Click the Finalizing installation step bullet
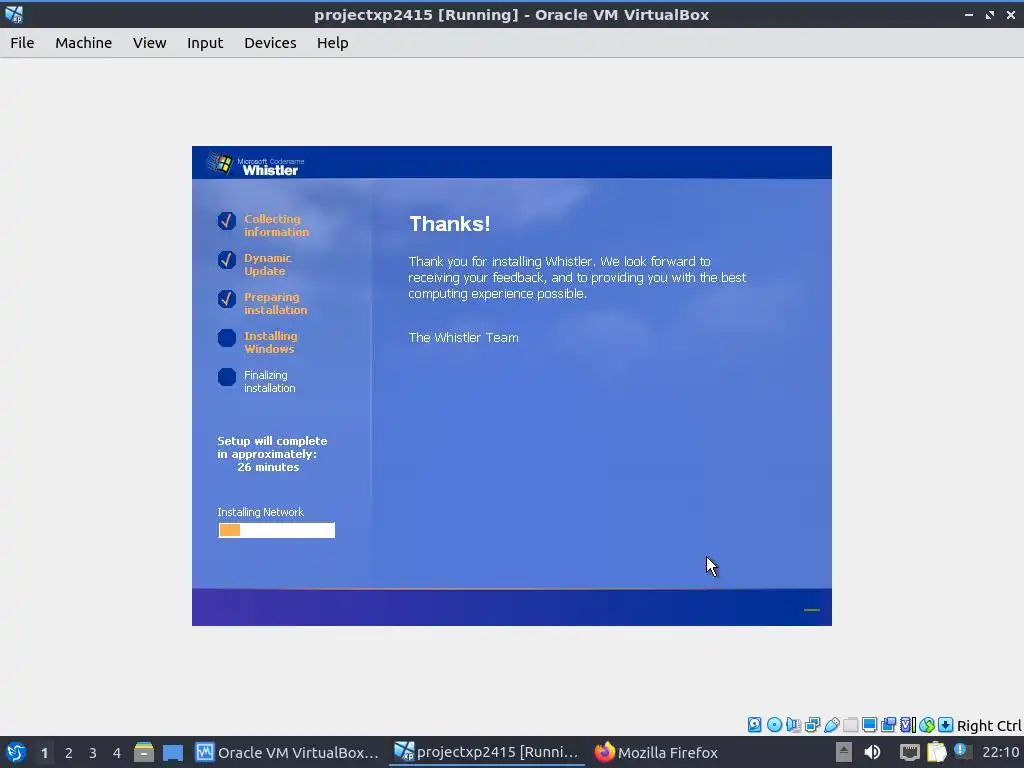The image size is (1024, 768). (x=227, y=377)
